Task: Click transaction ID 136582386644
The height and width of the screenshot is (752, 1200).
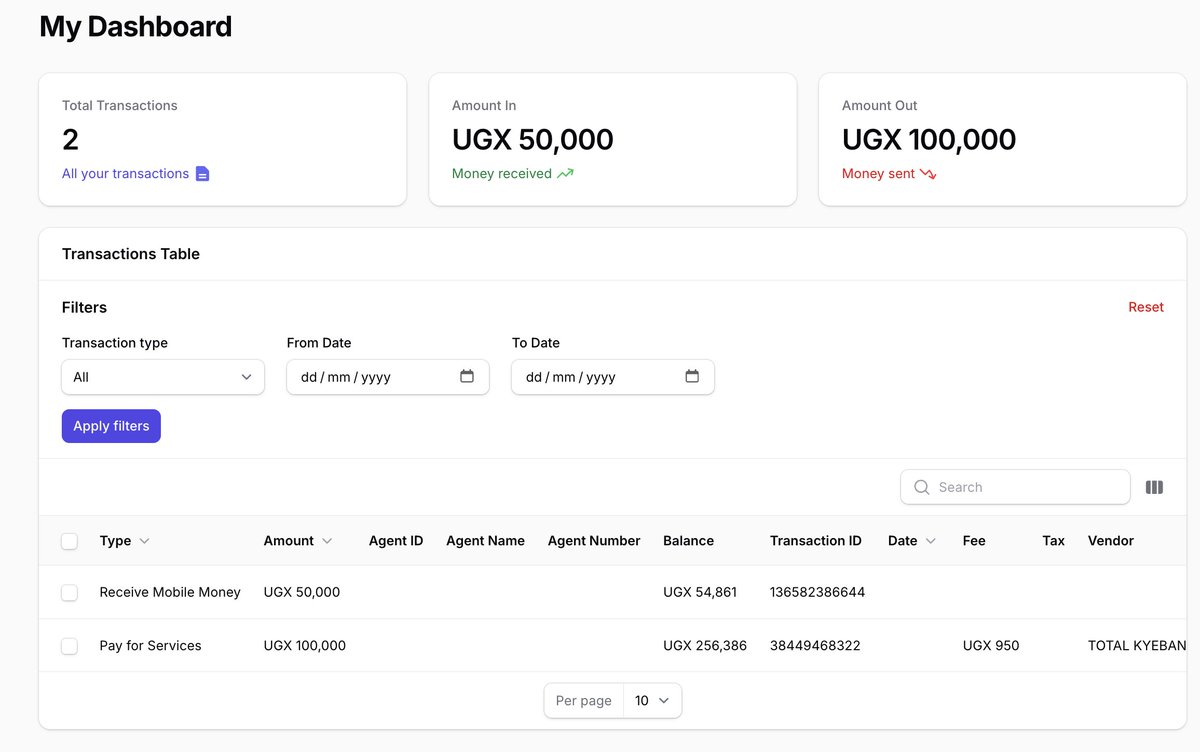Action: [x=817, y=593]
